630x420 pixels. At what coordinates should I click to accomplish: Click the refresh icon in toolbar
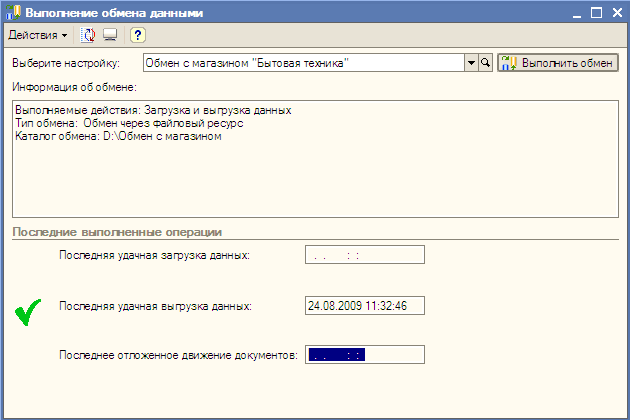pyautogui.click(x=89, y=35)
